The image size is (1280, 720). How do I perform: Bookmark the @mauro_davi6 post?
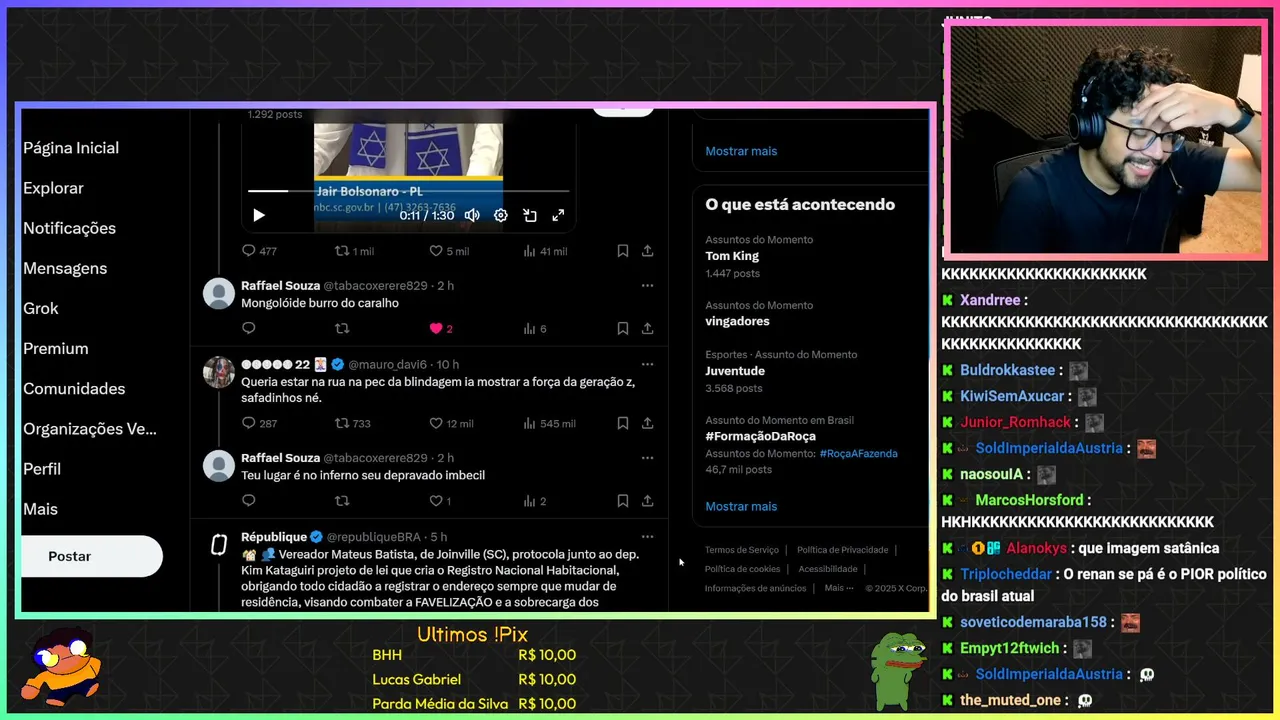(x=622, y=423)
